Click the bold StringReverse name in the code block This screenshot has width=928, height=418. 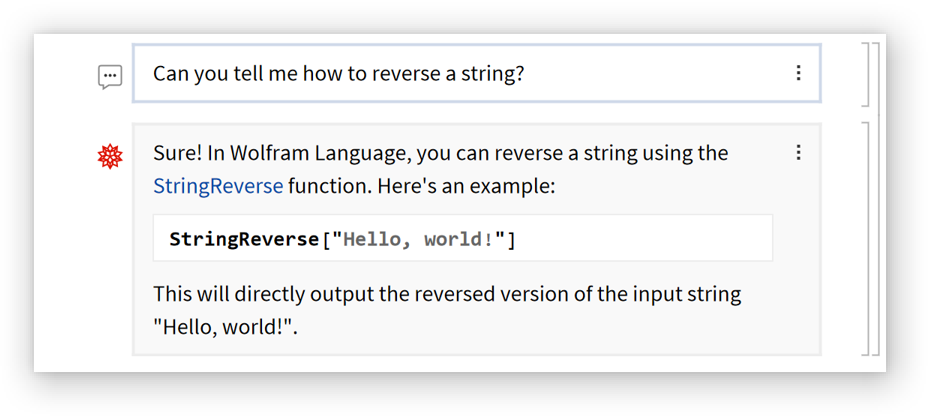coord(244,239)
